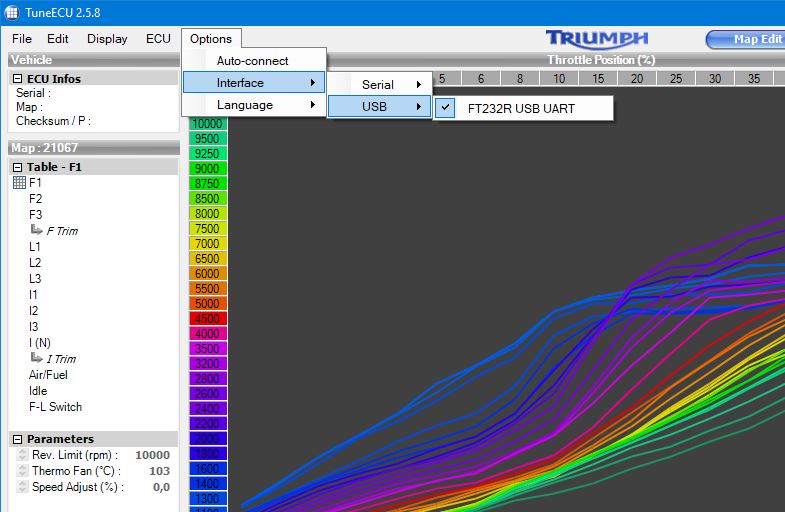Collapse the Parameters section
785x512 pixels.
coord(17,439)
